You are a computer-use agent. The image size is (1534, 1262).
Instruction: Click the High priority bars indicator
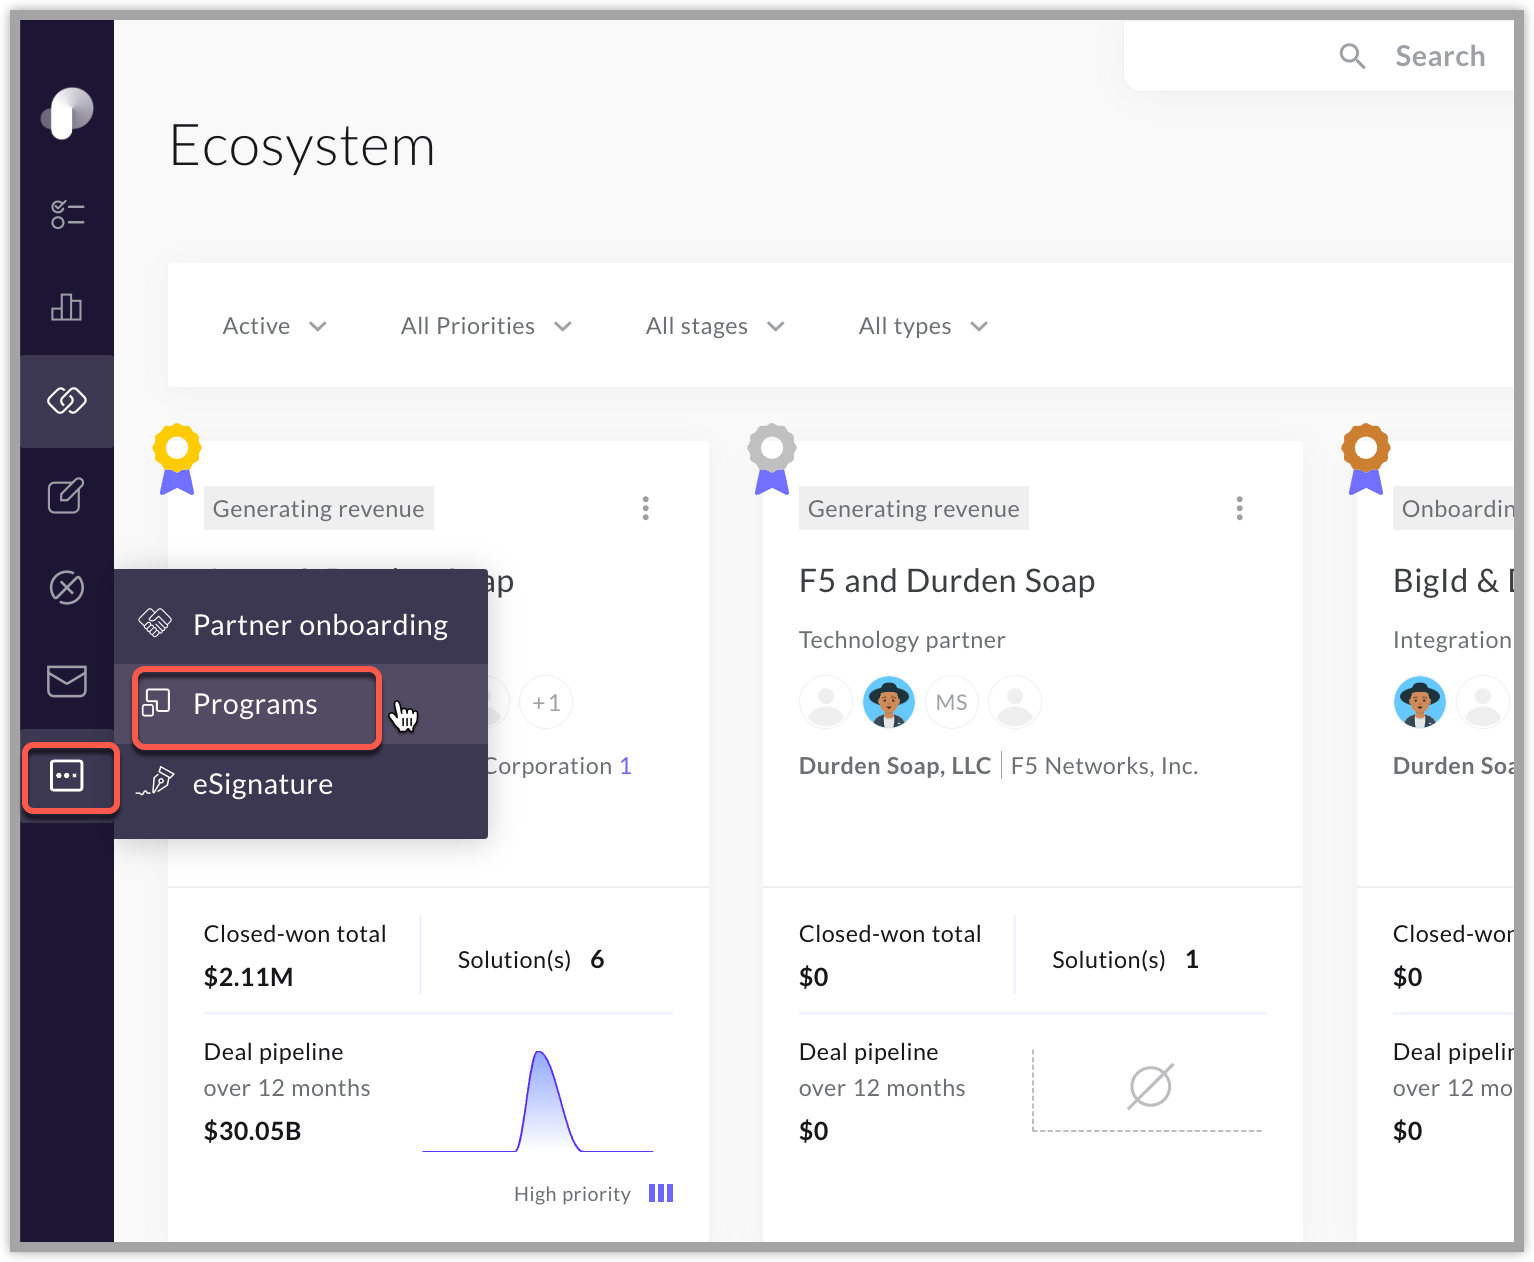(x=660, y=1193)
